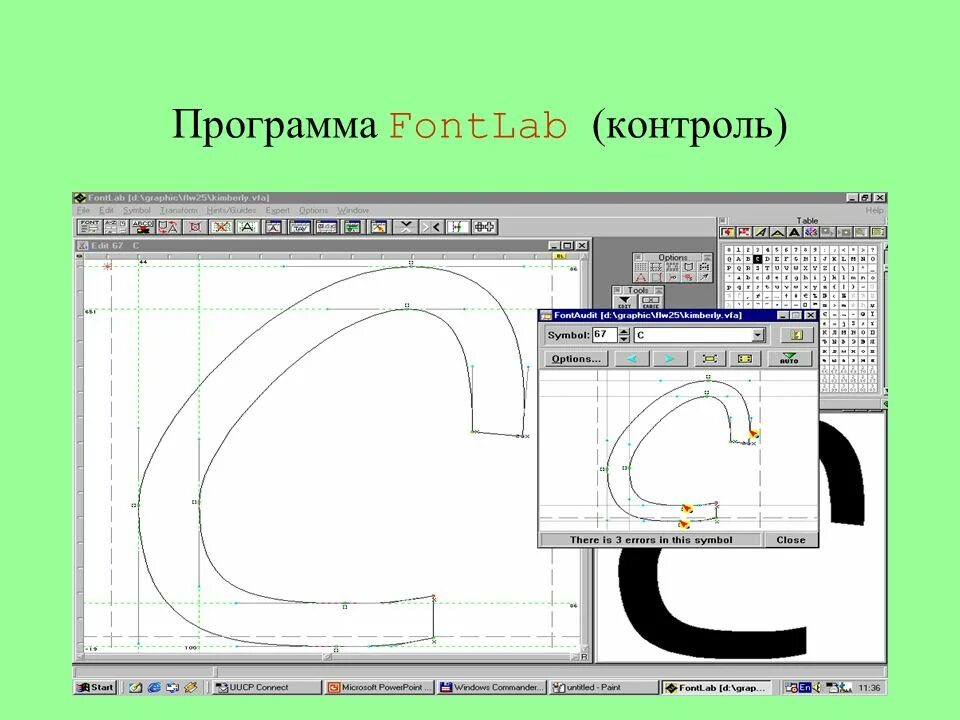Go to next error with right arrow
Screen dimensions: 960x720
669,359
